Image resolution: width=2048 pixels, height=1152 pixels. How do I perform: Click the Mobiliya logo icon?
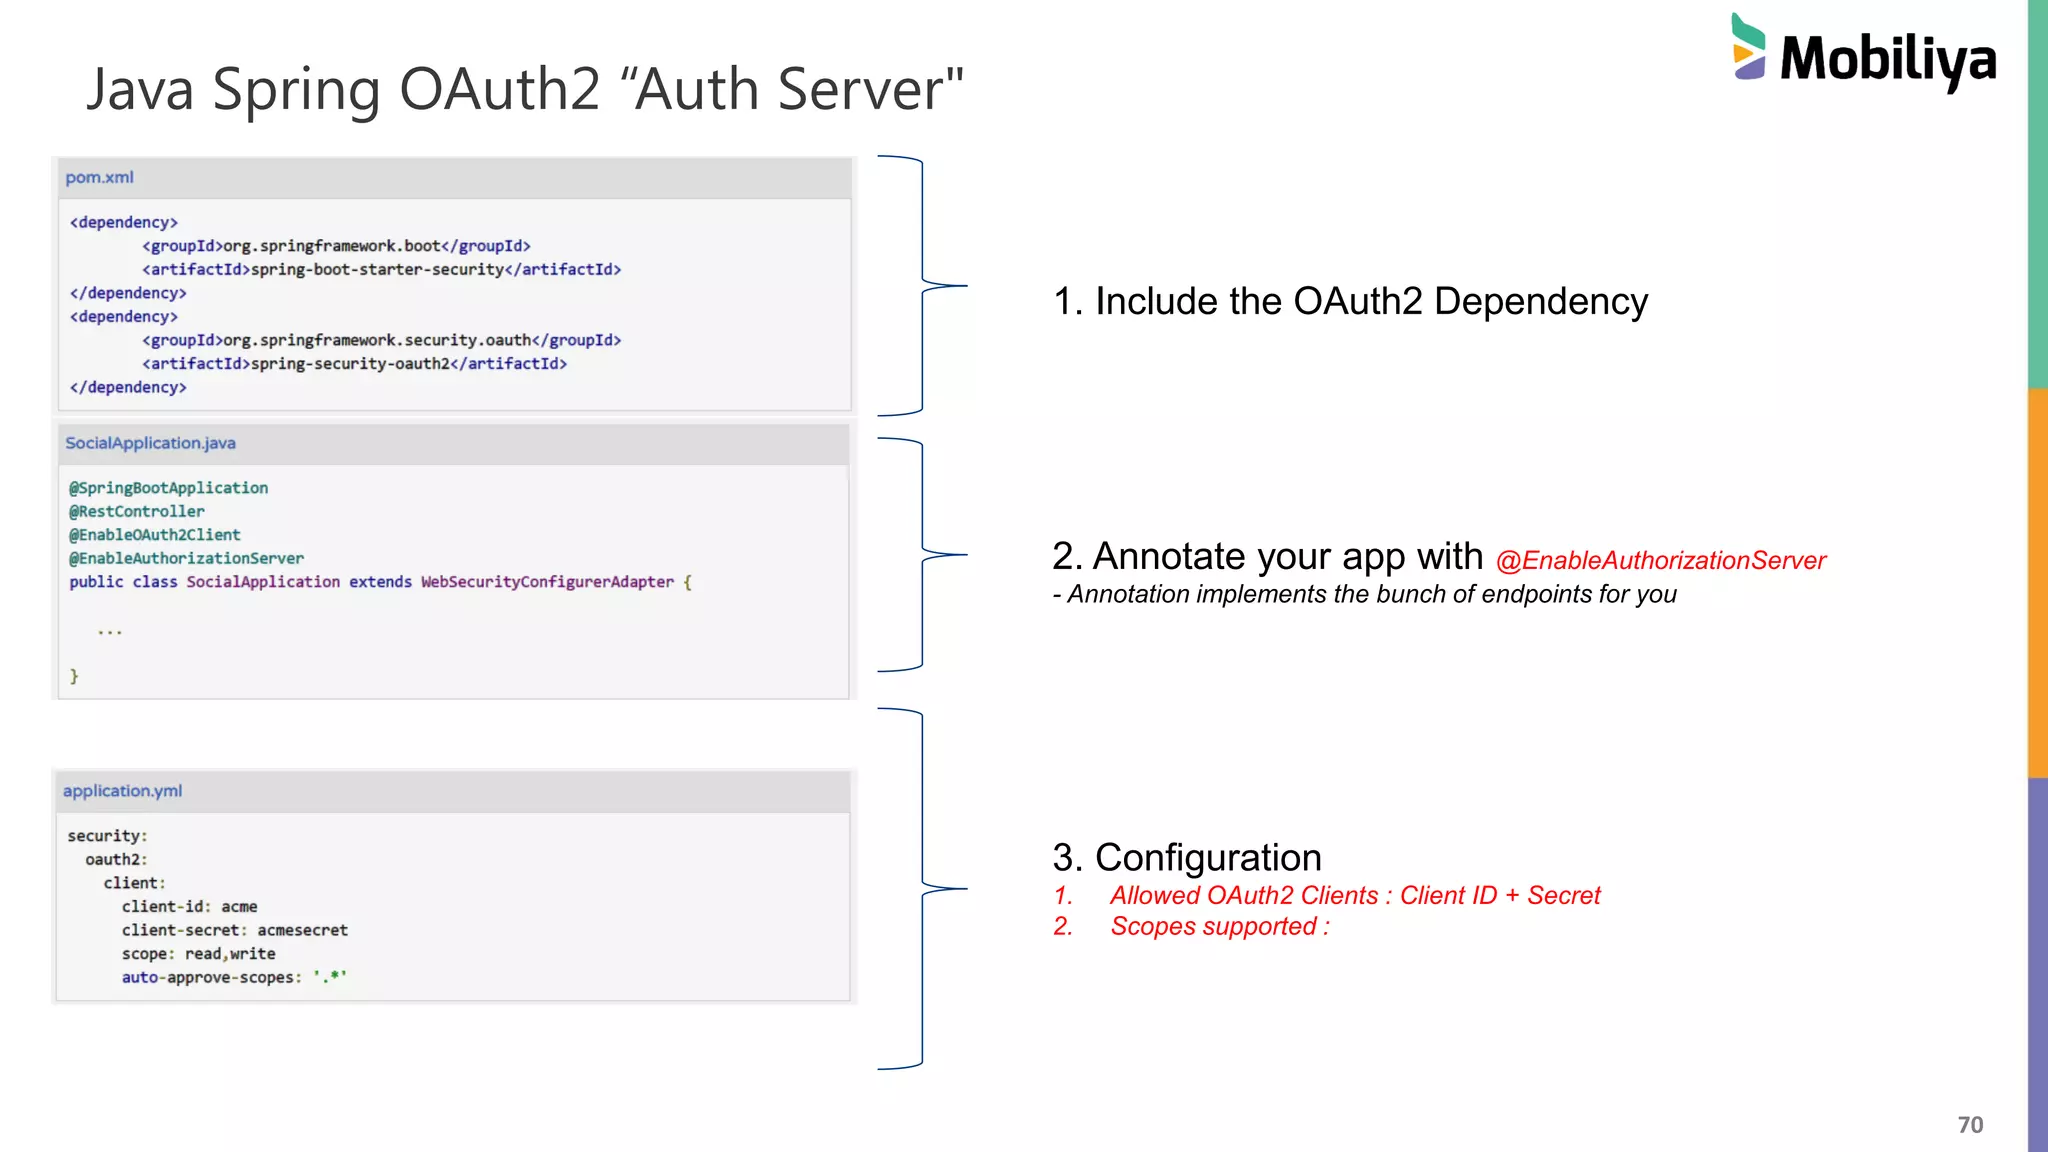click(x=1748, y=46)
